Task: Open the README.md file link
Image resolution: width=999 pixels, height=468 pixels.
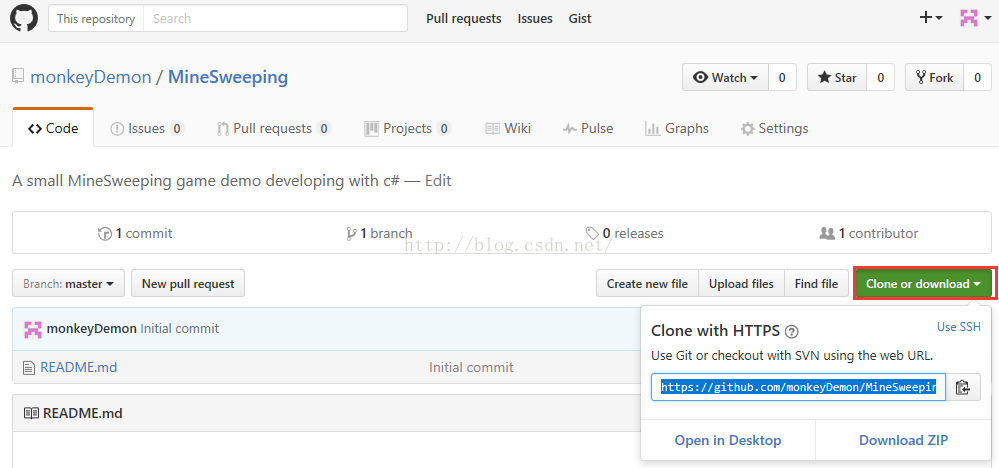Action: point(78,367)
